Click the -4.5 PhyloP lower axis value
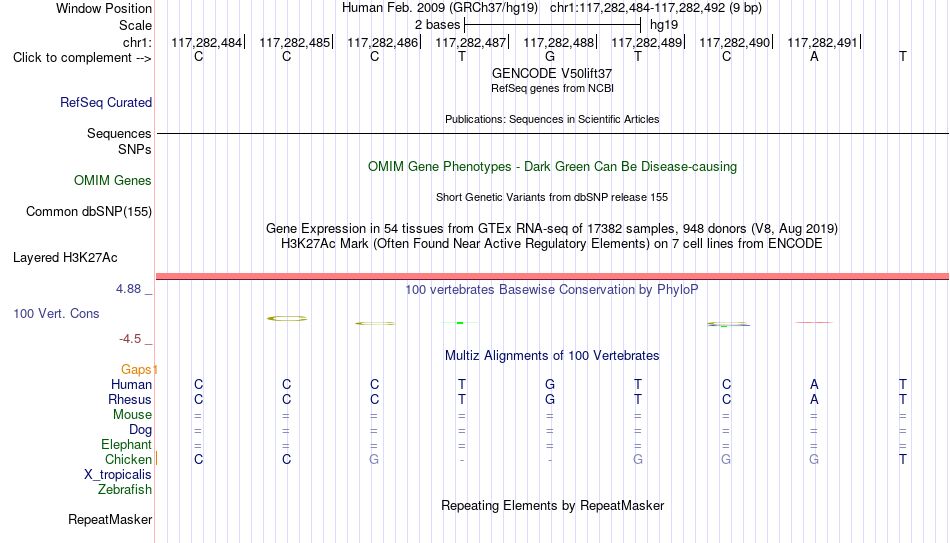This screenshot has height=543, width=950. click(130, 339)
